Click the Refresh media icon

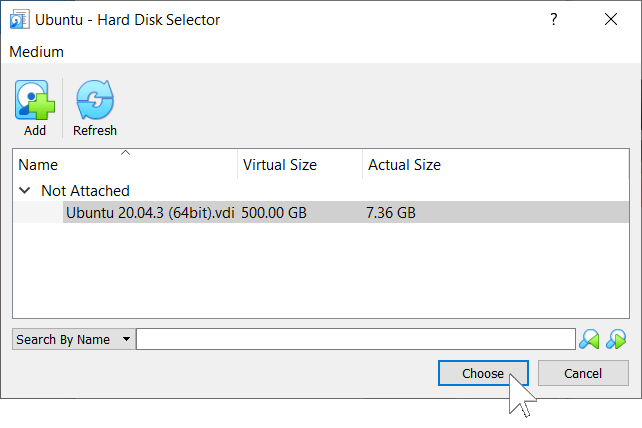[95, 100]
